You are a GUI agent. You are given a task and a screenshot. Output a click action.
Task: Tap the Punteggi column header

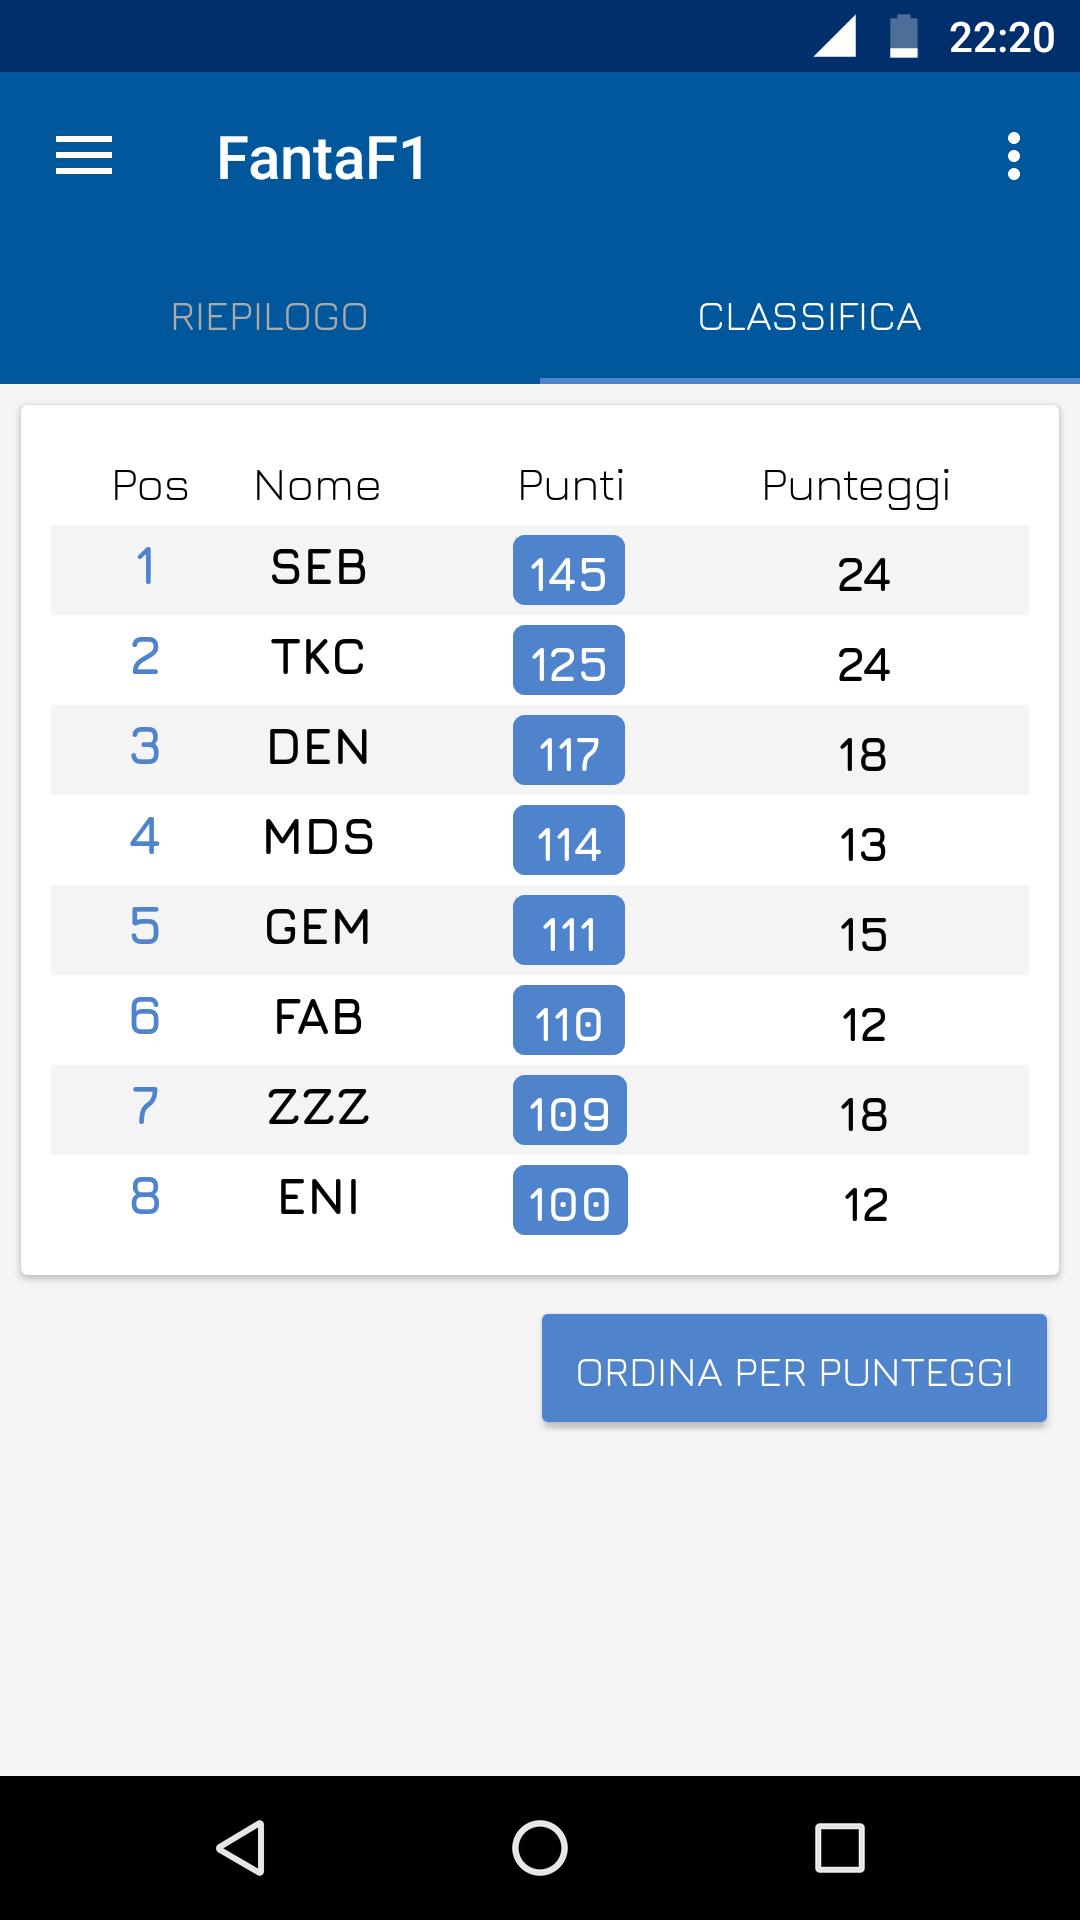[856, 486]
